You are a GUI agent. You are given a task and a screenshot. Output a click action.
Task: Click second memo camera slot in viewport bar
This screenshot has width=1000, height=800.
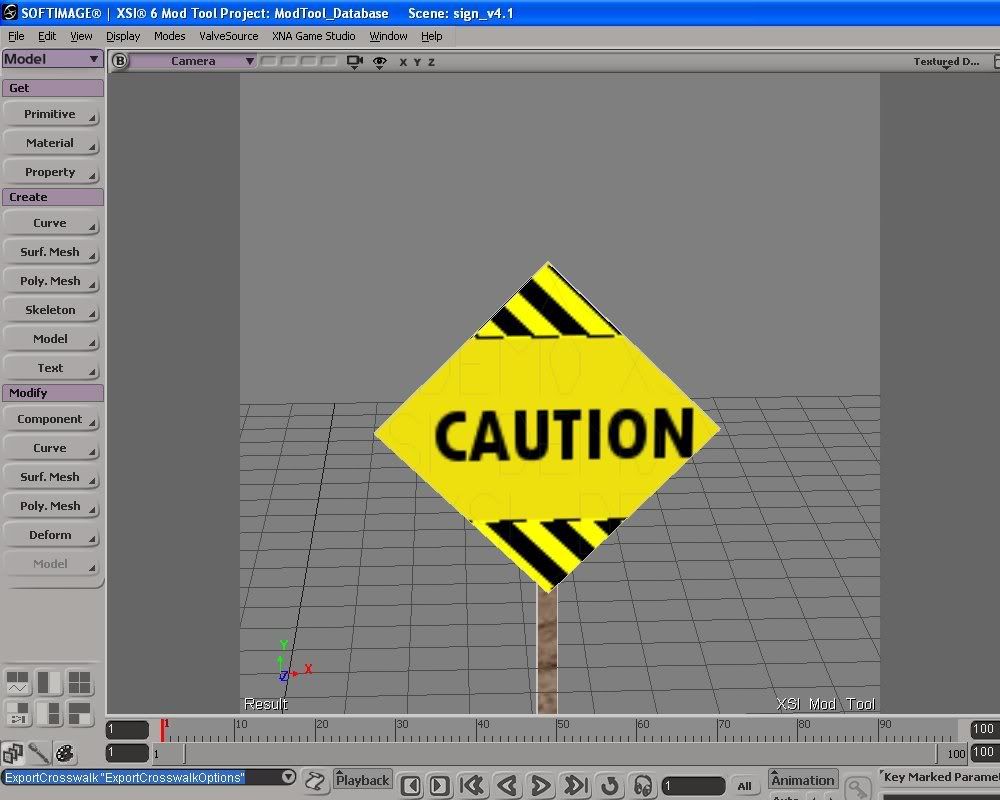289,61
